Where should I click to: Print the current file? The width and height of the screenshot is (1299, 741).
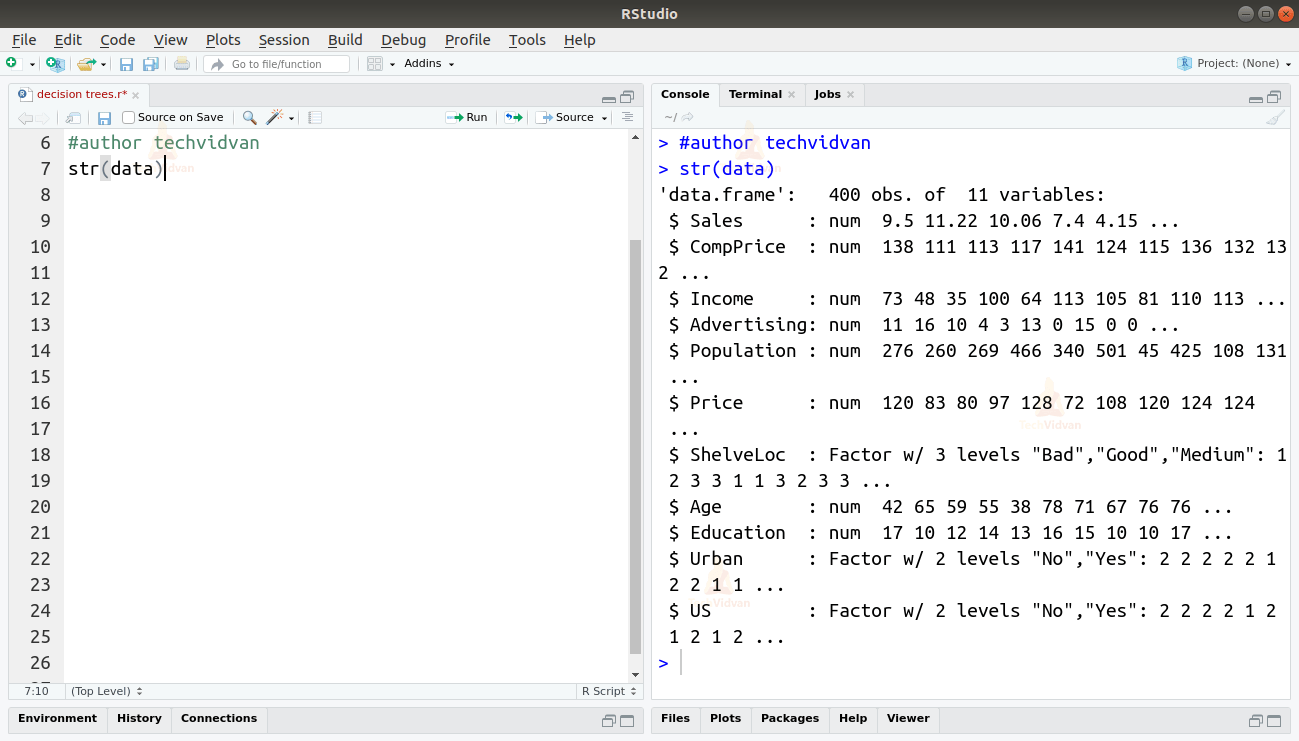(x=183, y=63)
